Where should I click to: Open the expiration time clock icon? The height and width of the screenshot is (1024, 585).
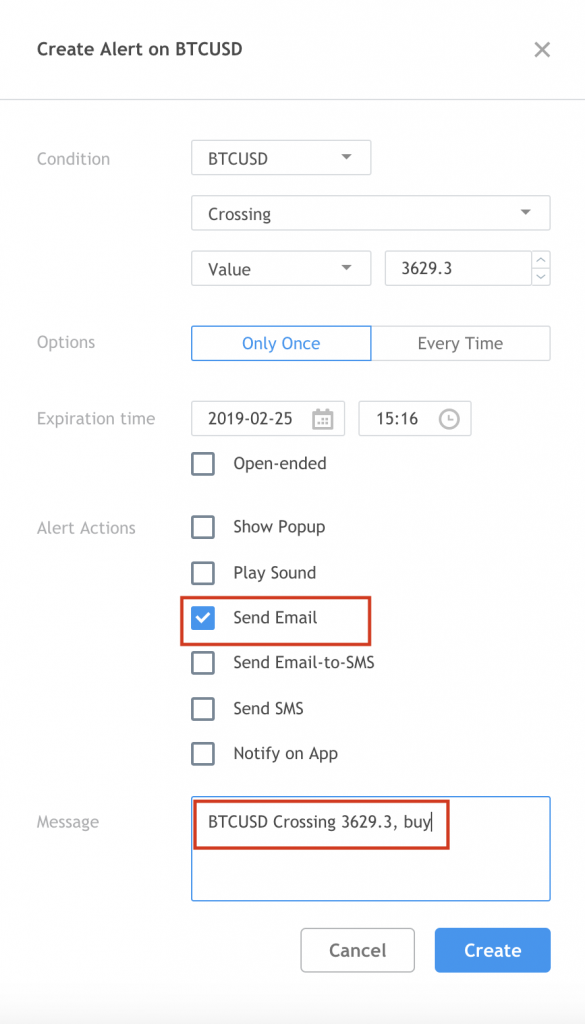[449, 419]
